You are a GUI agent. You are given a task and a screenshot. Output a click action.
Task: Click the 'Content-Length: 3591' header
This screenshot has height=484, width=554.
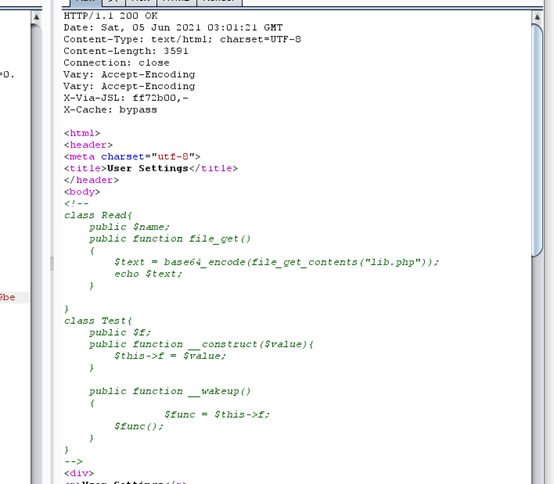pos(126,51)
